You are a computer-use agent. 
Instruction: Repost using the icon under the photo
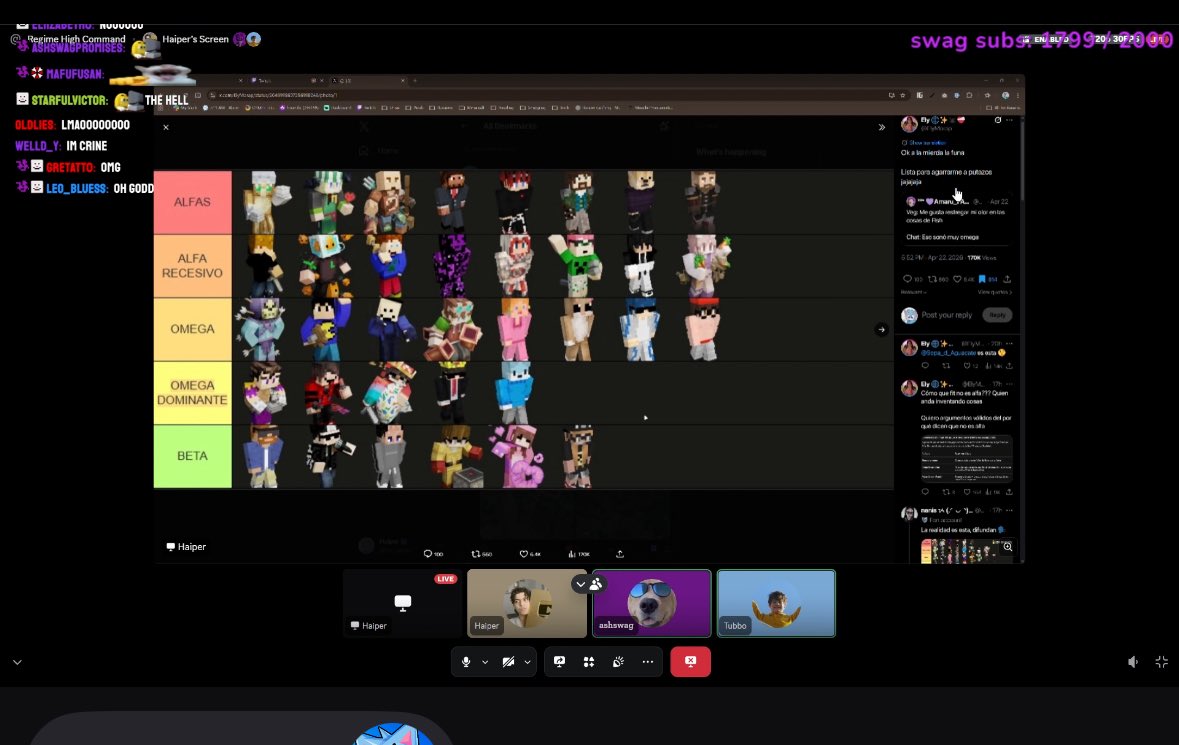coord(481,554)
